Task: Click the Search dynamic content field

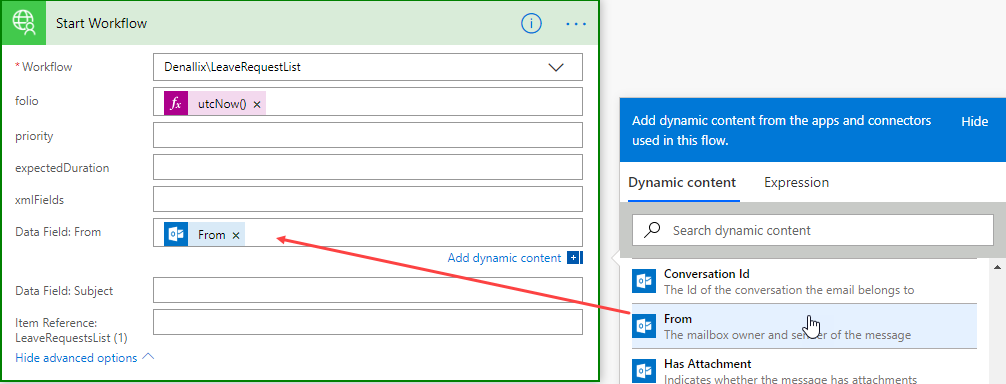Action: pos(812,230)
